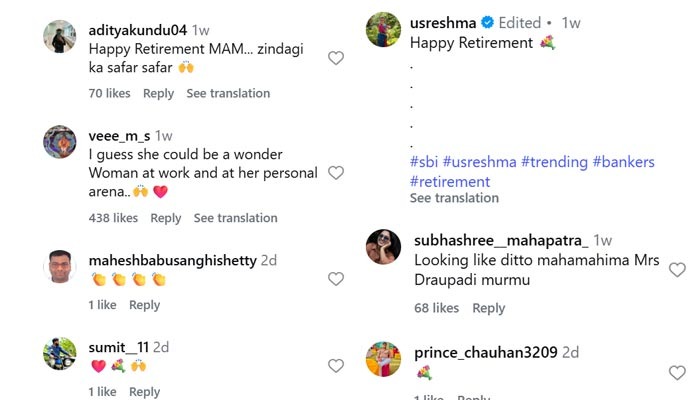700x400 pixels.
Task: Open usreshma's profile picture
Action: 383,30
